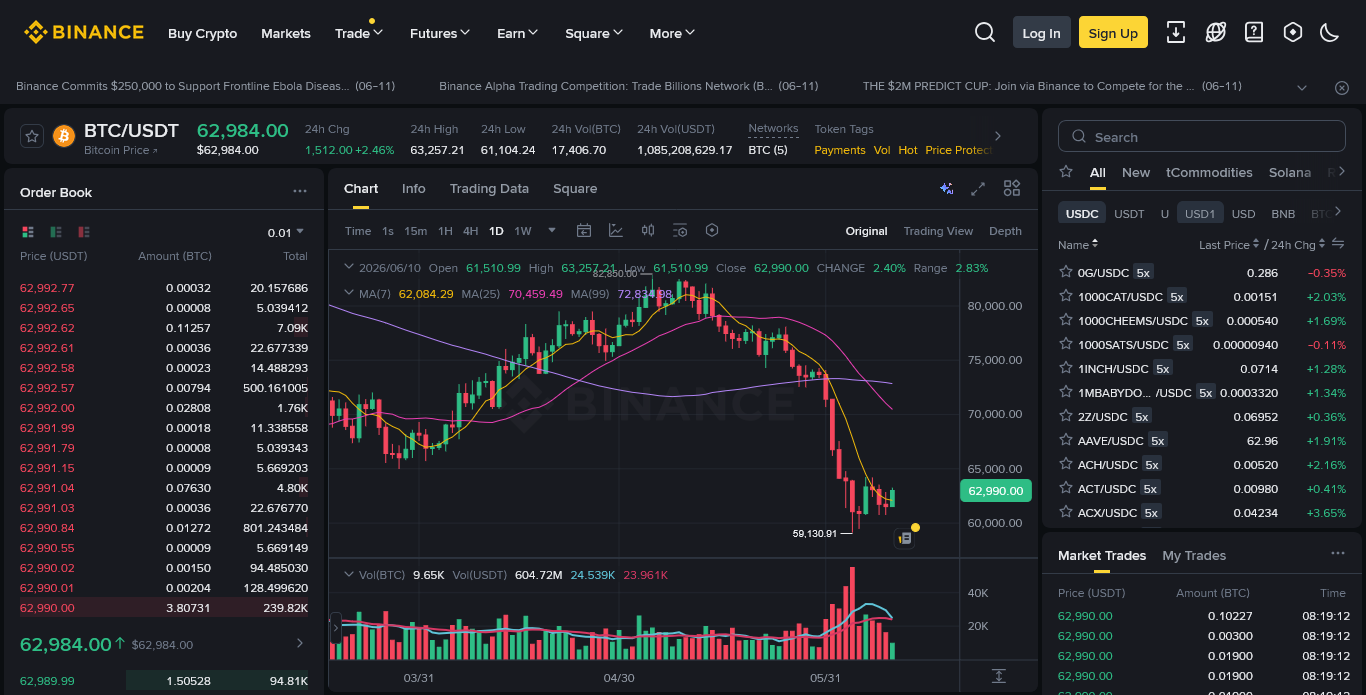Click the Bitcoin coin icon

click(64, 136)
